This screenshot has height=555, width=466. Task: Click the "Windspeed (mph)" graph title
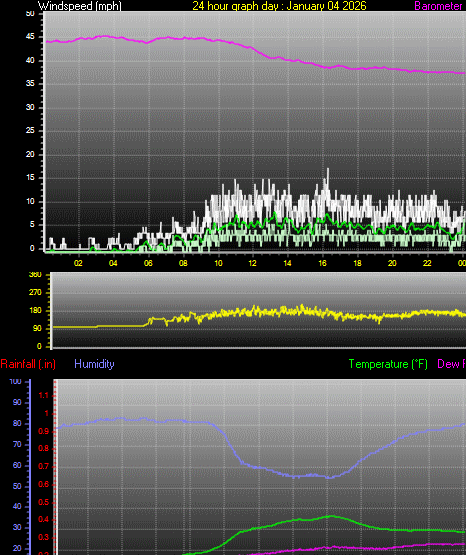(80, 6)
